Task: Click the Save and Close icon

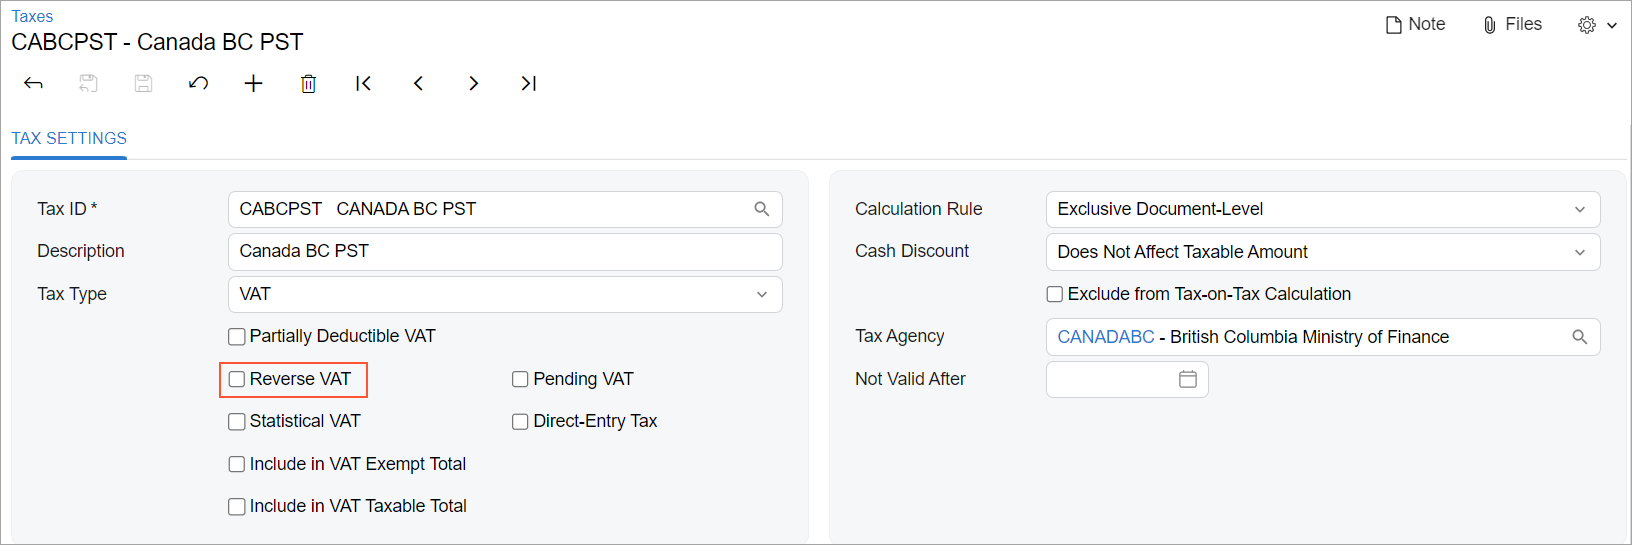Action: [x=88, y=84]
